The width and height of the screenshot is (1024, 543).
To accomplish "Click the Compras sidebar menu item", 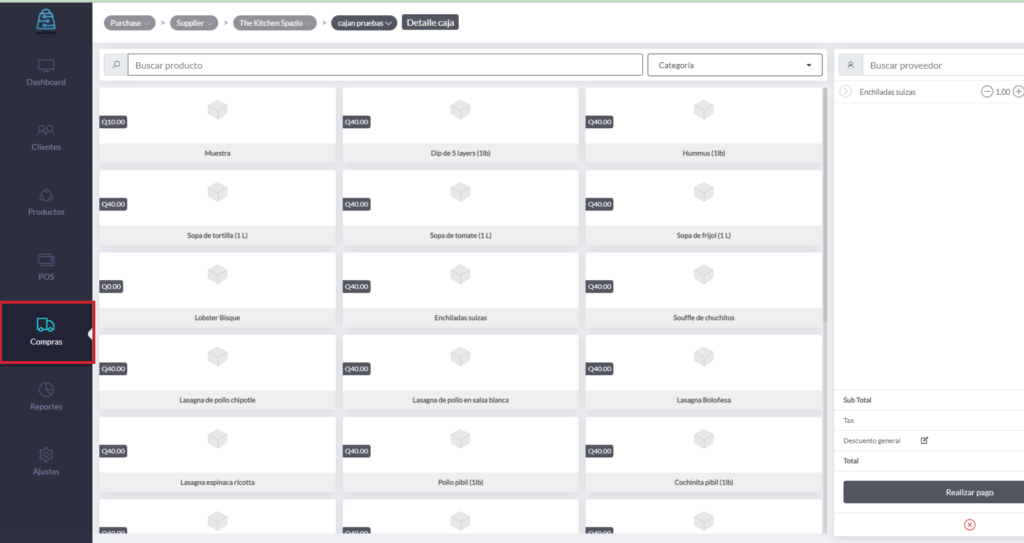I will click(46, 332).
